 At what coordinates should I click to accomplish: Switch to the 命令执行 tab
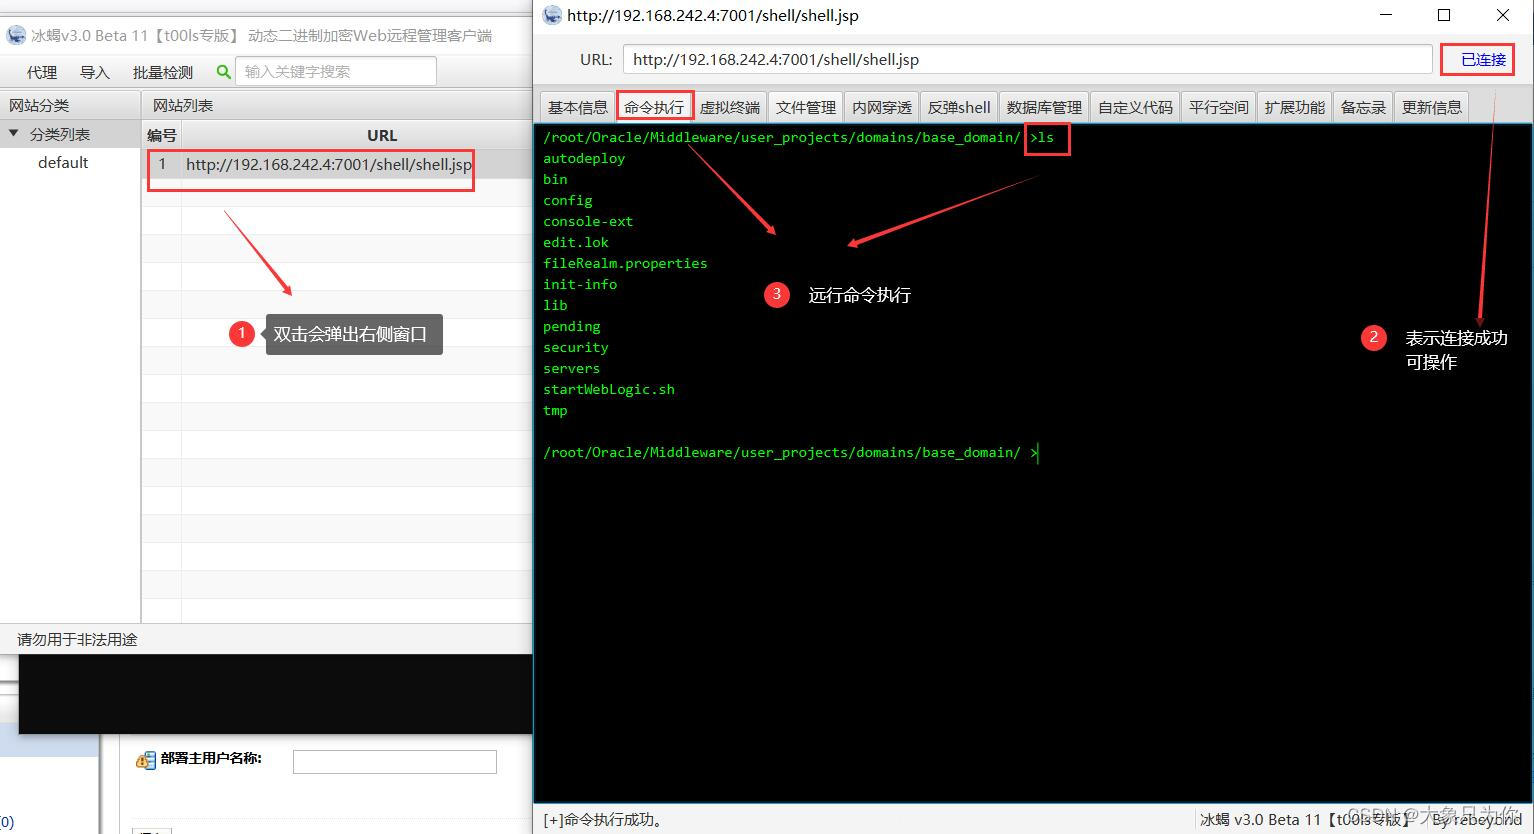pos(654,107)
